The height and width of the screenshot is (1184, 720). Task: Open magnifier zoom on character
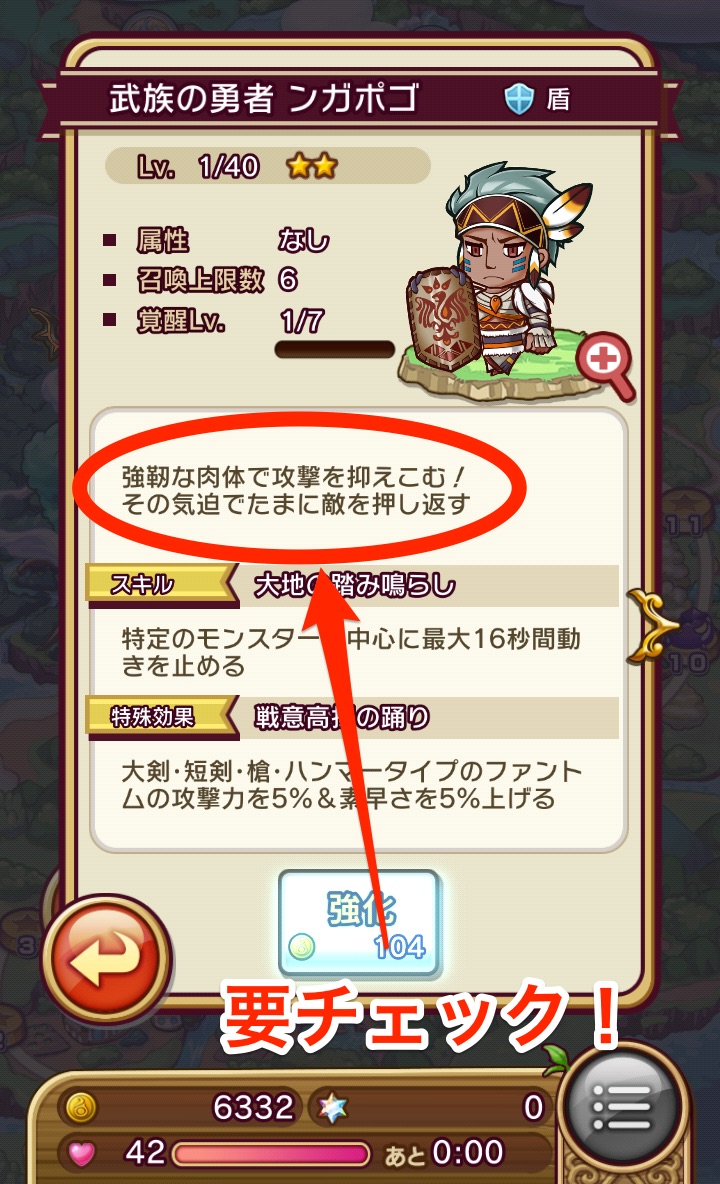tap(606, 365)
